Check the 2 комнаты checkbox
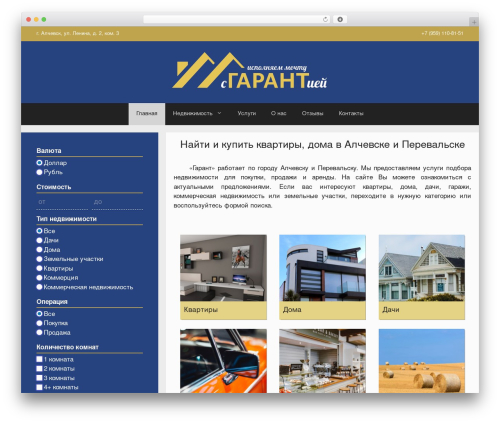Screen dimensions: 500x423 pyautogui.click(x=39, y=368)
